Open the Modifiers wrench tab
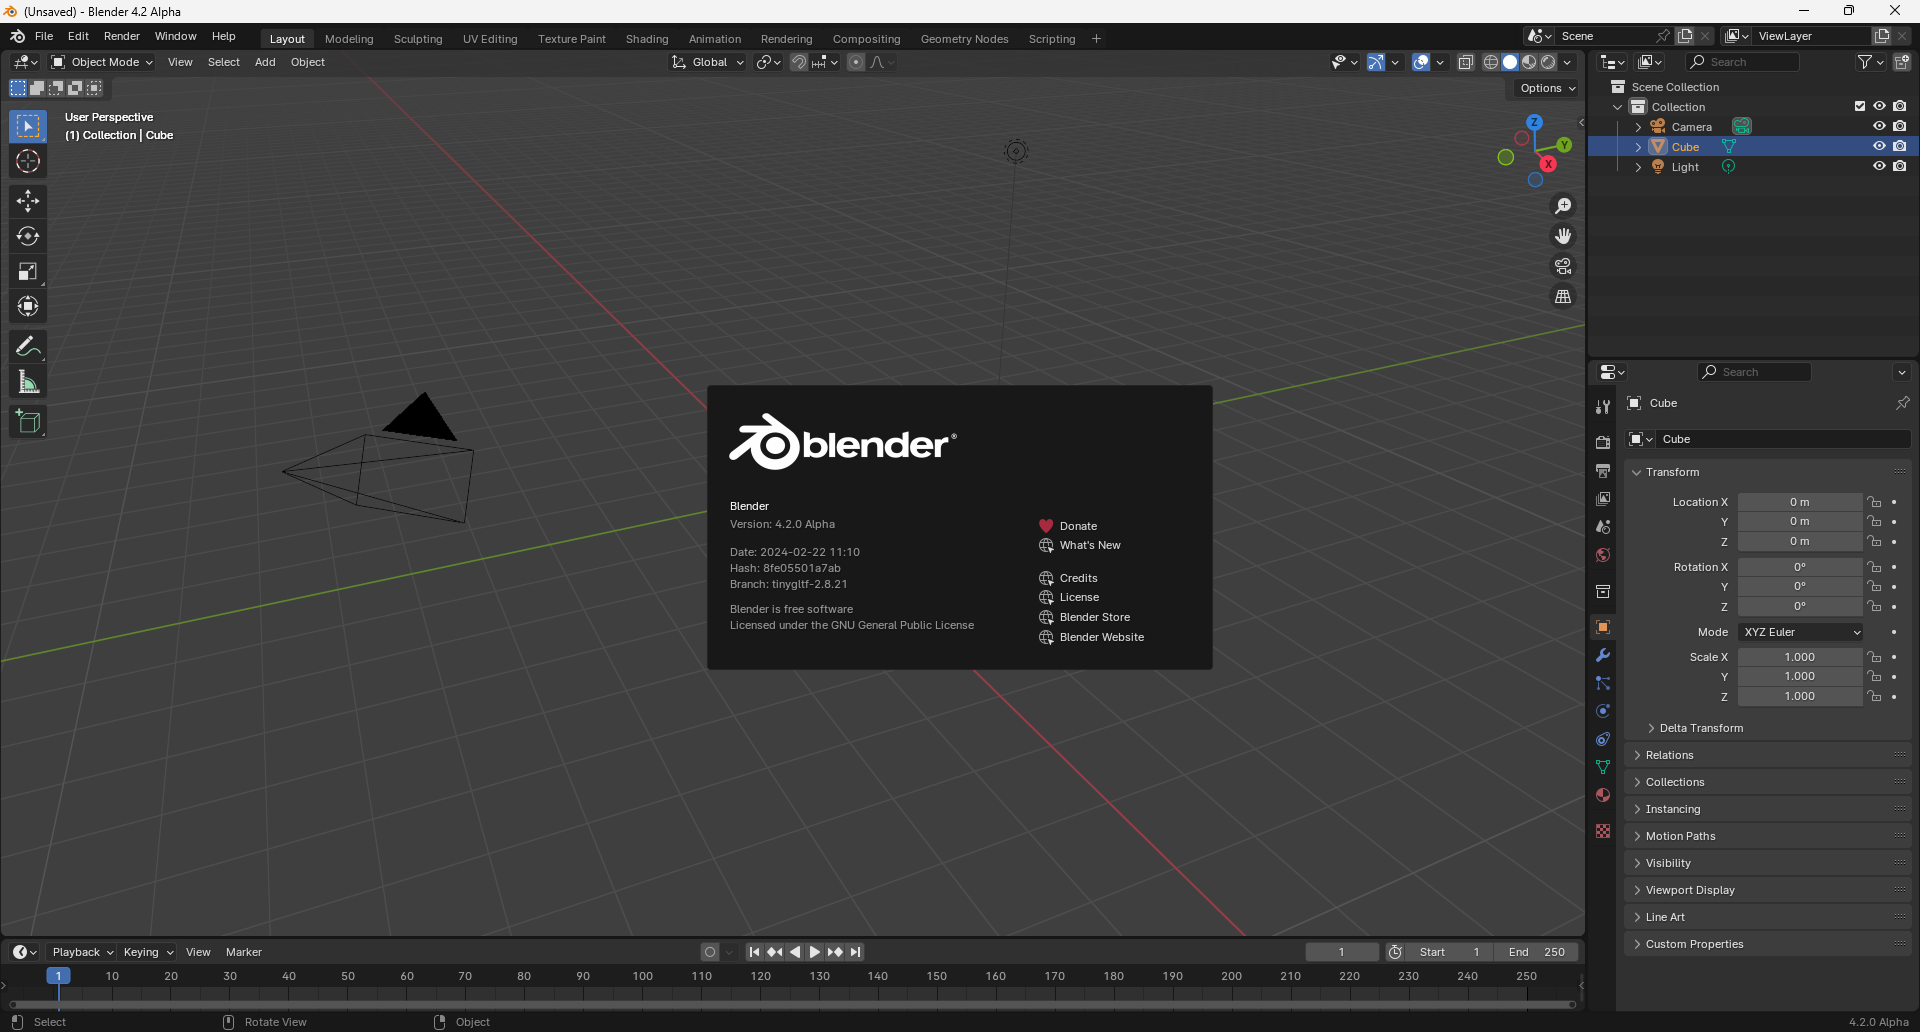The height and width of the screenshot is (1032, 1920). [1603, 655]
